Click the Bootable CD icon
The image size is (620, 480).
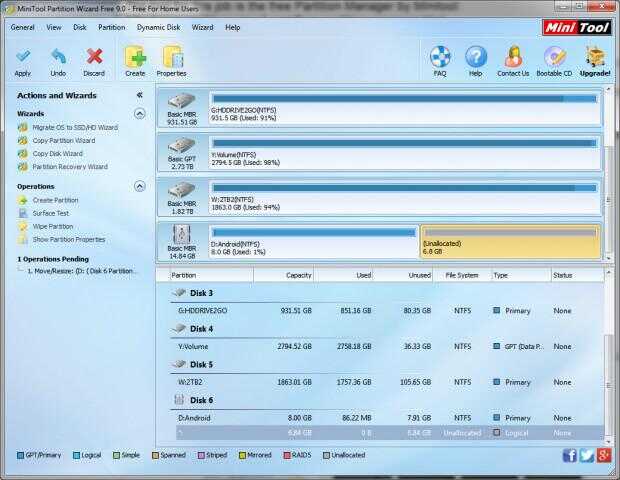click(x=554, y=57)
